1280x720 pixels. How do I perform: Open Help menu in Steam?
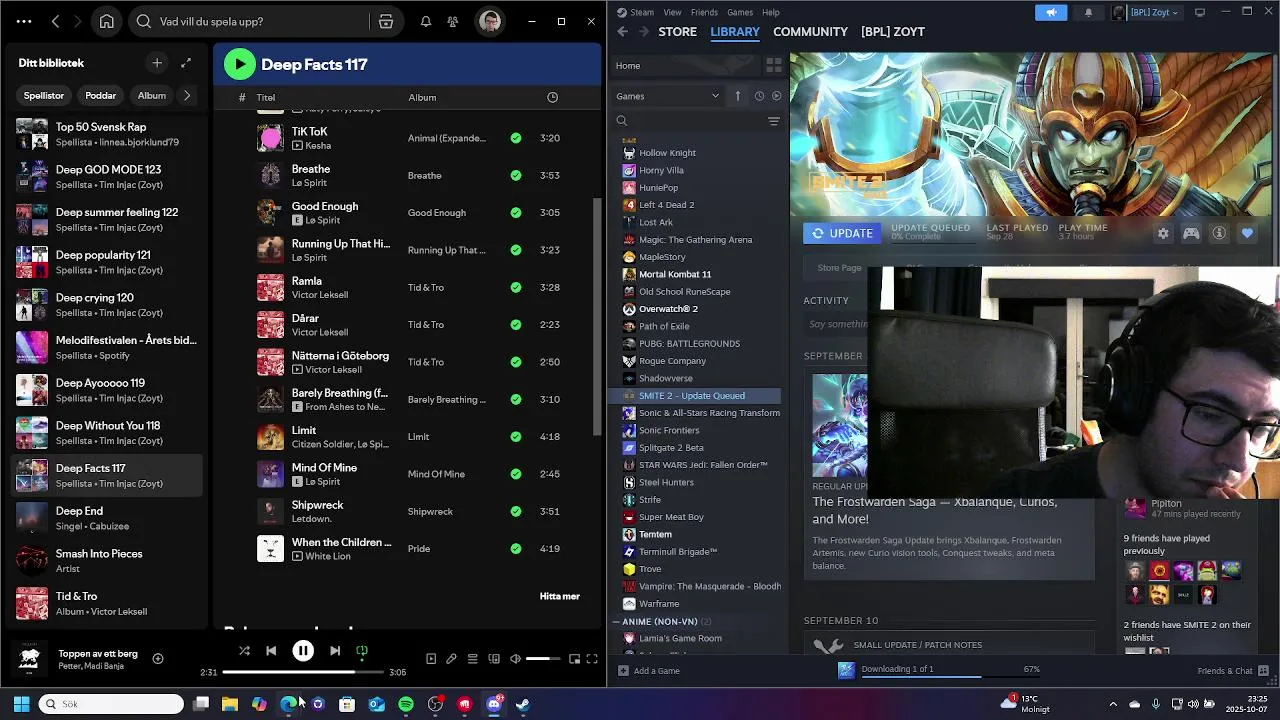(771, 12)
